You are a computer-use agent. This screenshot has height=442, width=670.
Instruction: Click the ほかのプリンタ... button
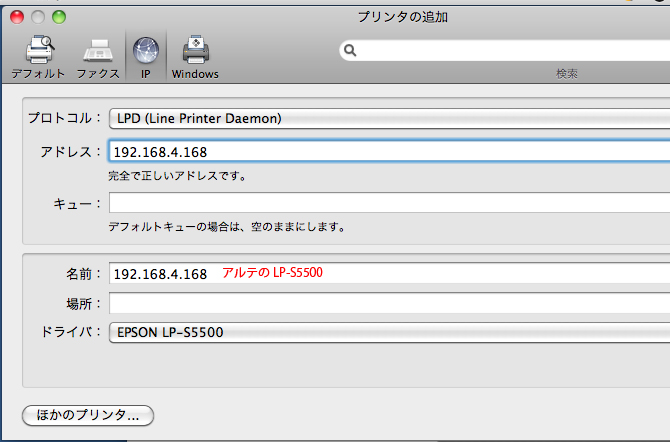point(88,415)
